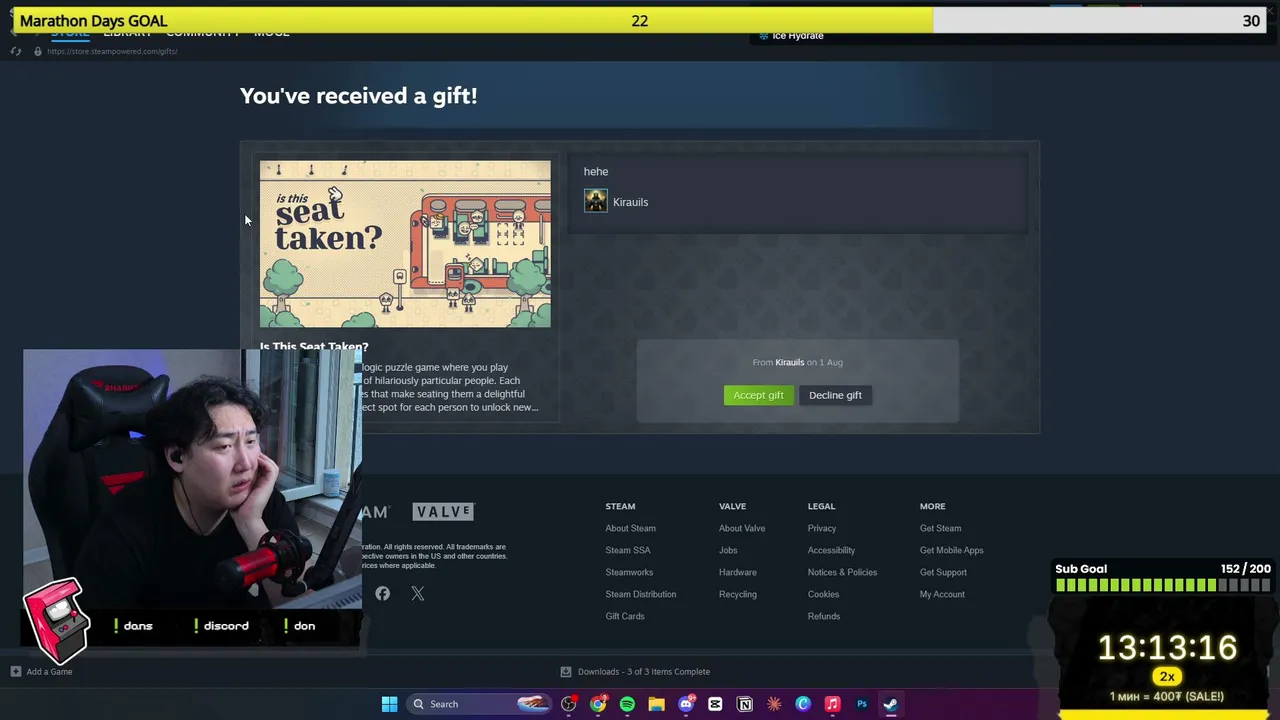Open the Steam Distribution footer link
Image resolution: width=1280 pixels, height=720 pixels.
pyautogui.click(x=640, y=594)
